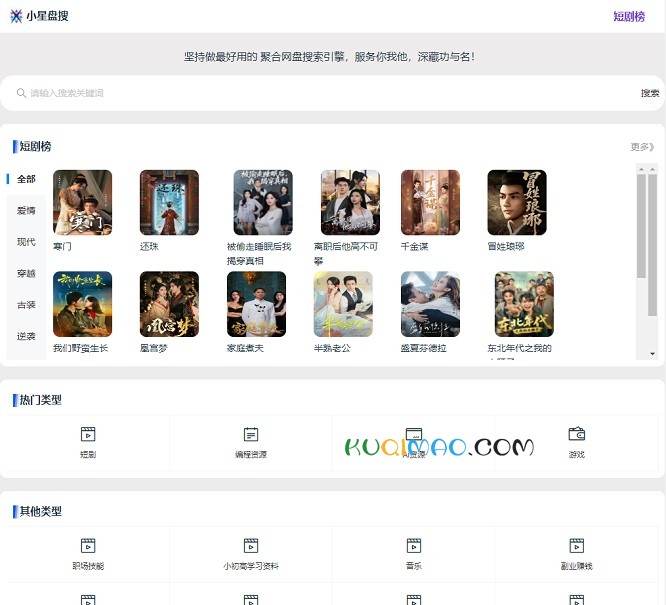Click the 我们野蛮生长 title text
Screen dimensions: 666x605
point(81,348)
